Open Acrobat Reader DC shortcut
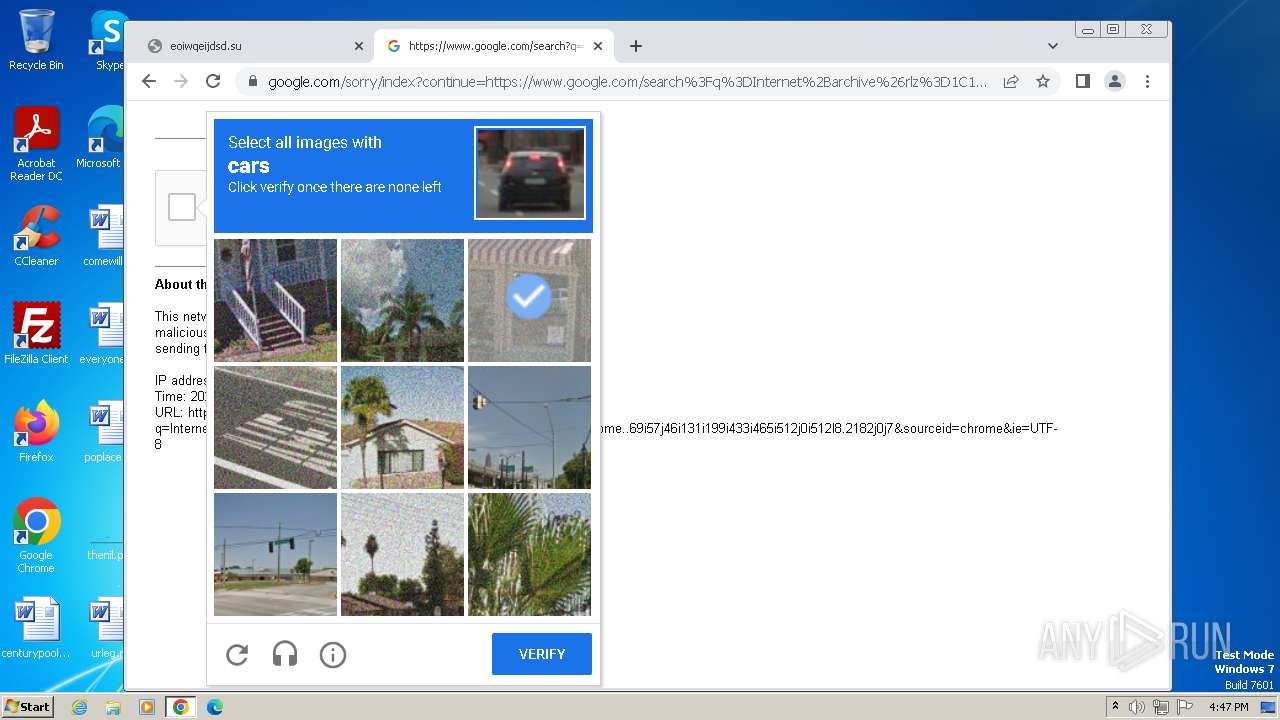This screenshot has height=720, width=1280. (36, 144)
